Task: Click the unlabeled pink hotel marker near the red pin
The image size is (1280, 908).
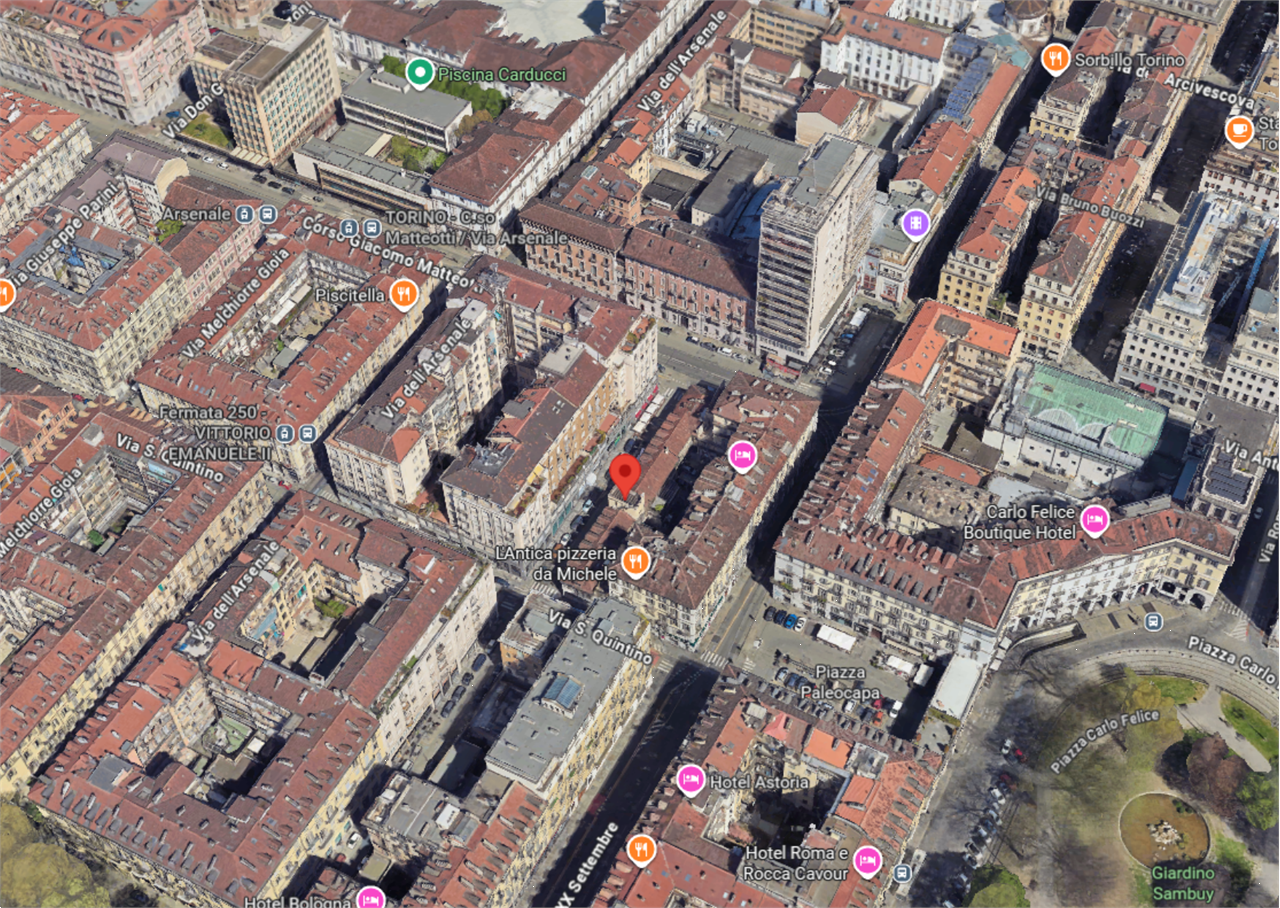Action: tap(741, 456)
